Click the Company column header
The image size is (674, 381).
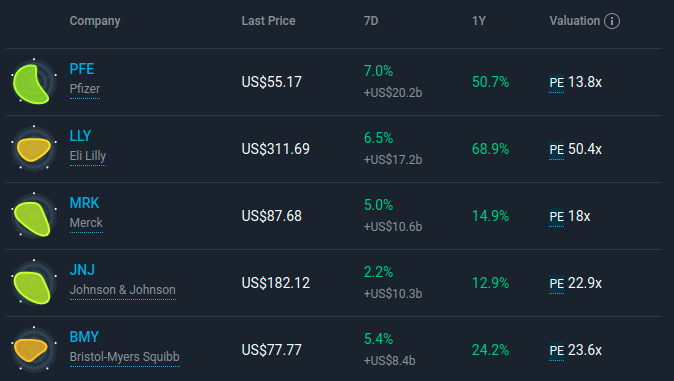95,21
